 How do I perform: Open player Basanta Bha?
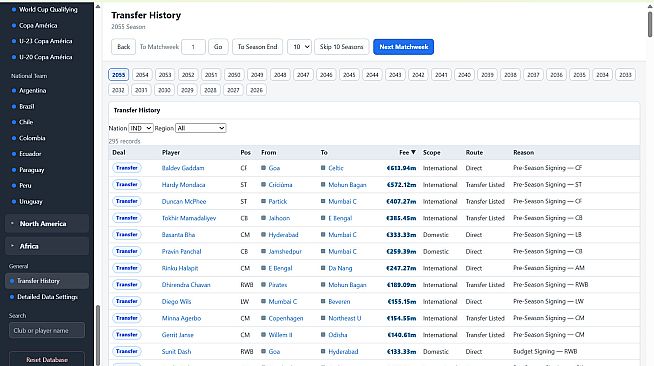[x=178, y=235]
